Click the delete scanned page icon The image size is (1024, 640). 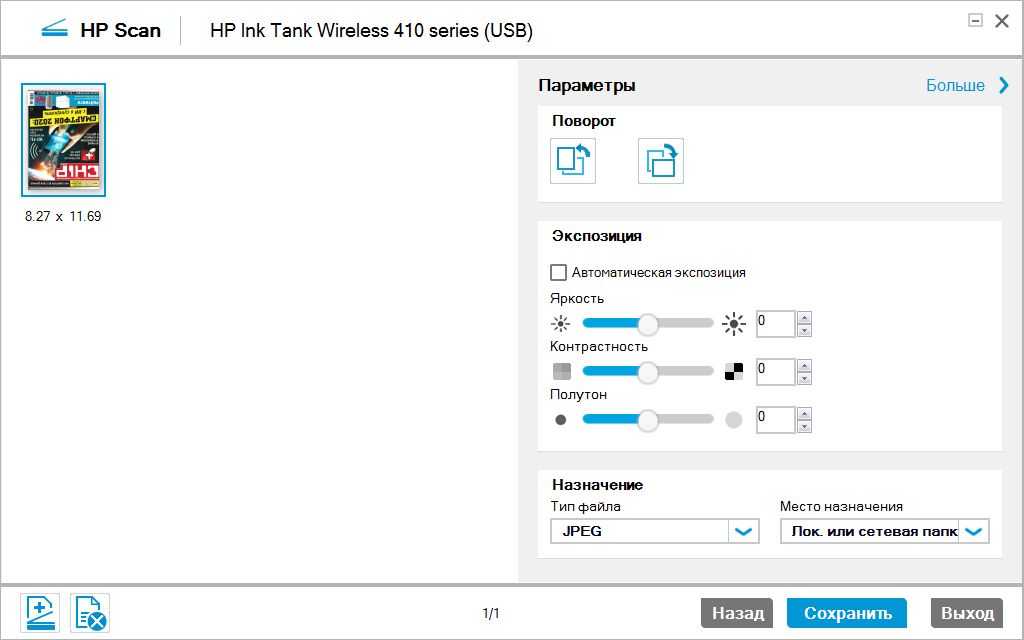point(90,613)
